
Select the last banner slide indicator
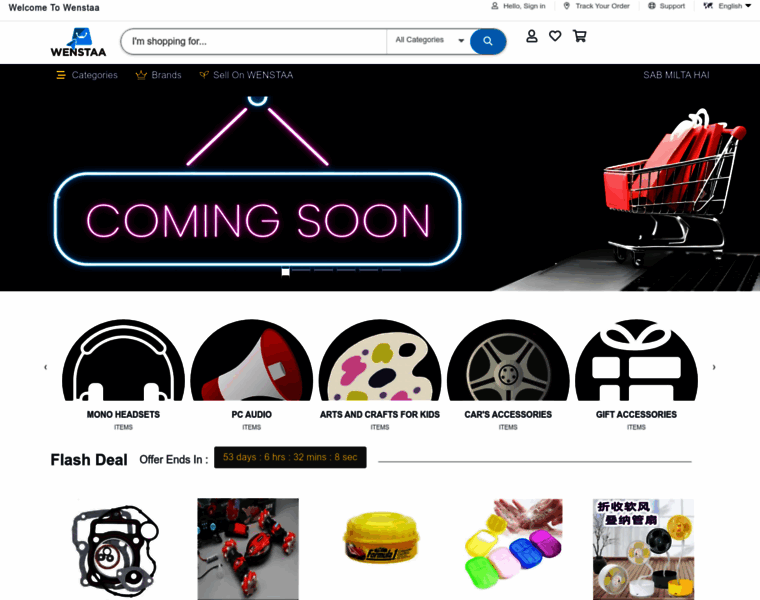tap(391, 270)
